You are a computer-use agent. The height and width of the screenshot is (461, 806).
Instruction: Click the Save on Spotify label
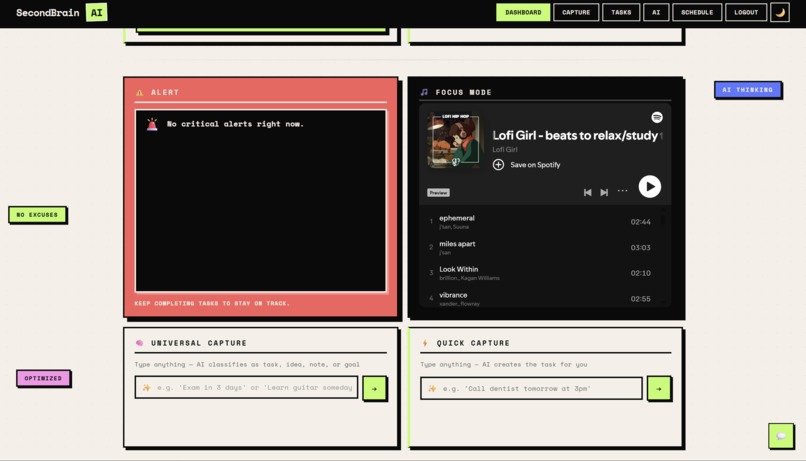click(535, 165)
